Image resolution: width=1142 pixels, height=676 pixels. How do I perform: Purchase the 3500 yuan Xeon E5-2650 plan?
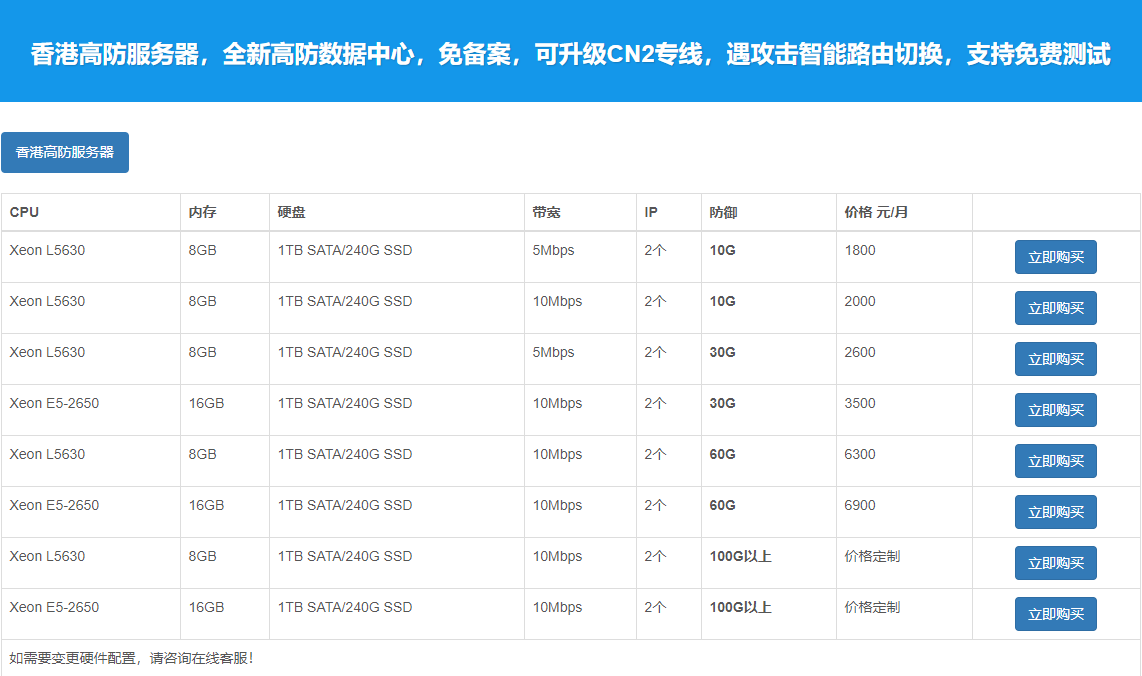1055,410
